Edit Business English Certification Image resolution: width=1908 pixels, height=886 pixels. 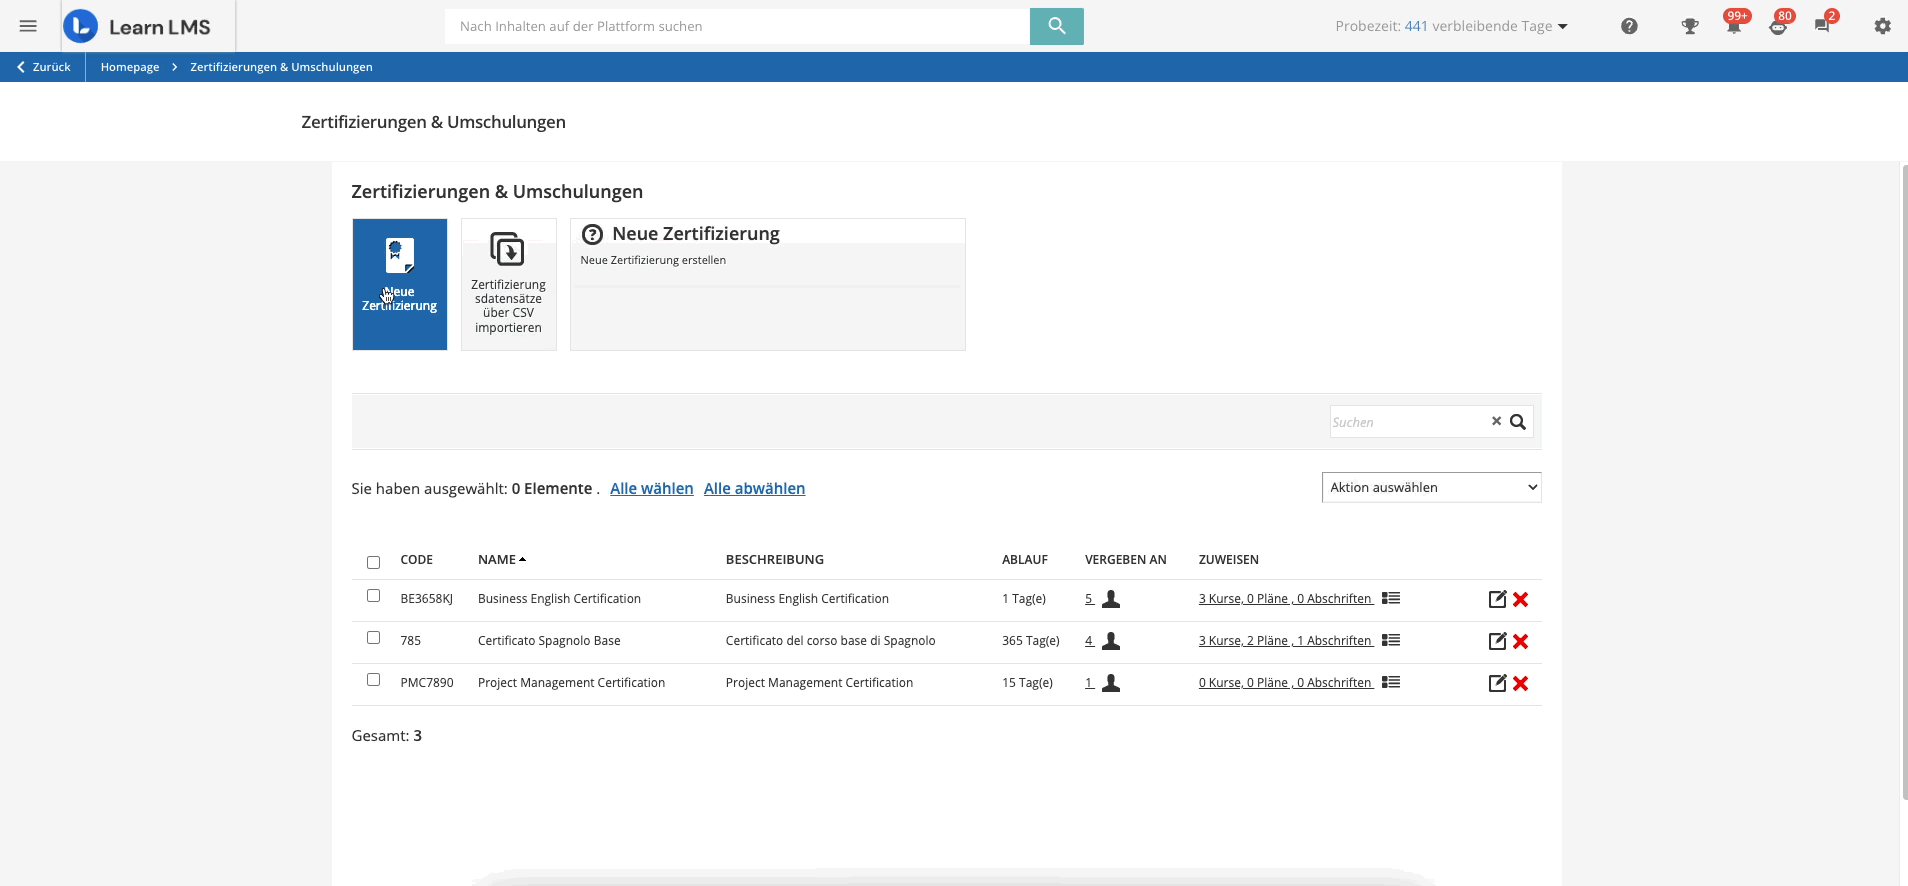tap(1497, 599)
